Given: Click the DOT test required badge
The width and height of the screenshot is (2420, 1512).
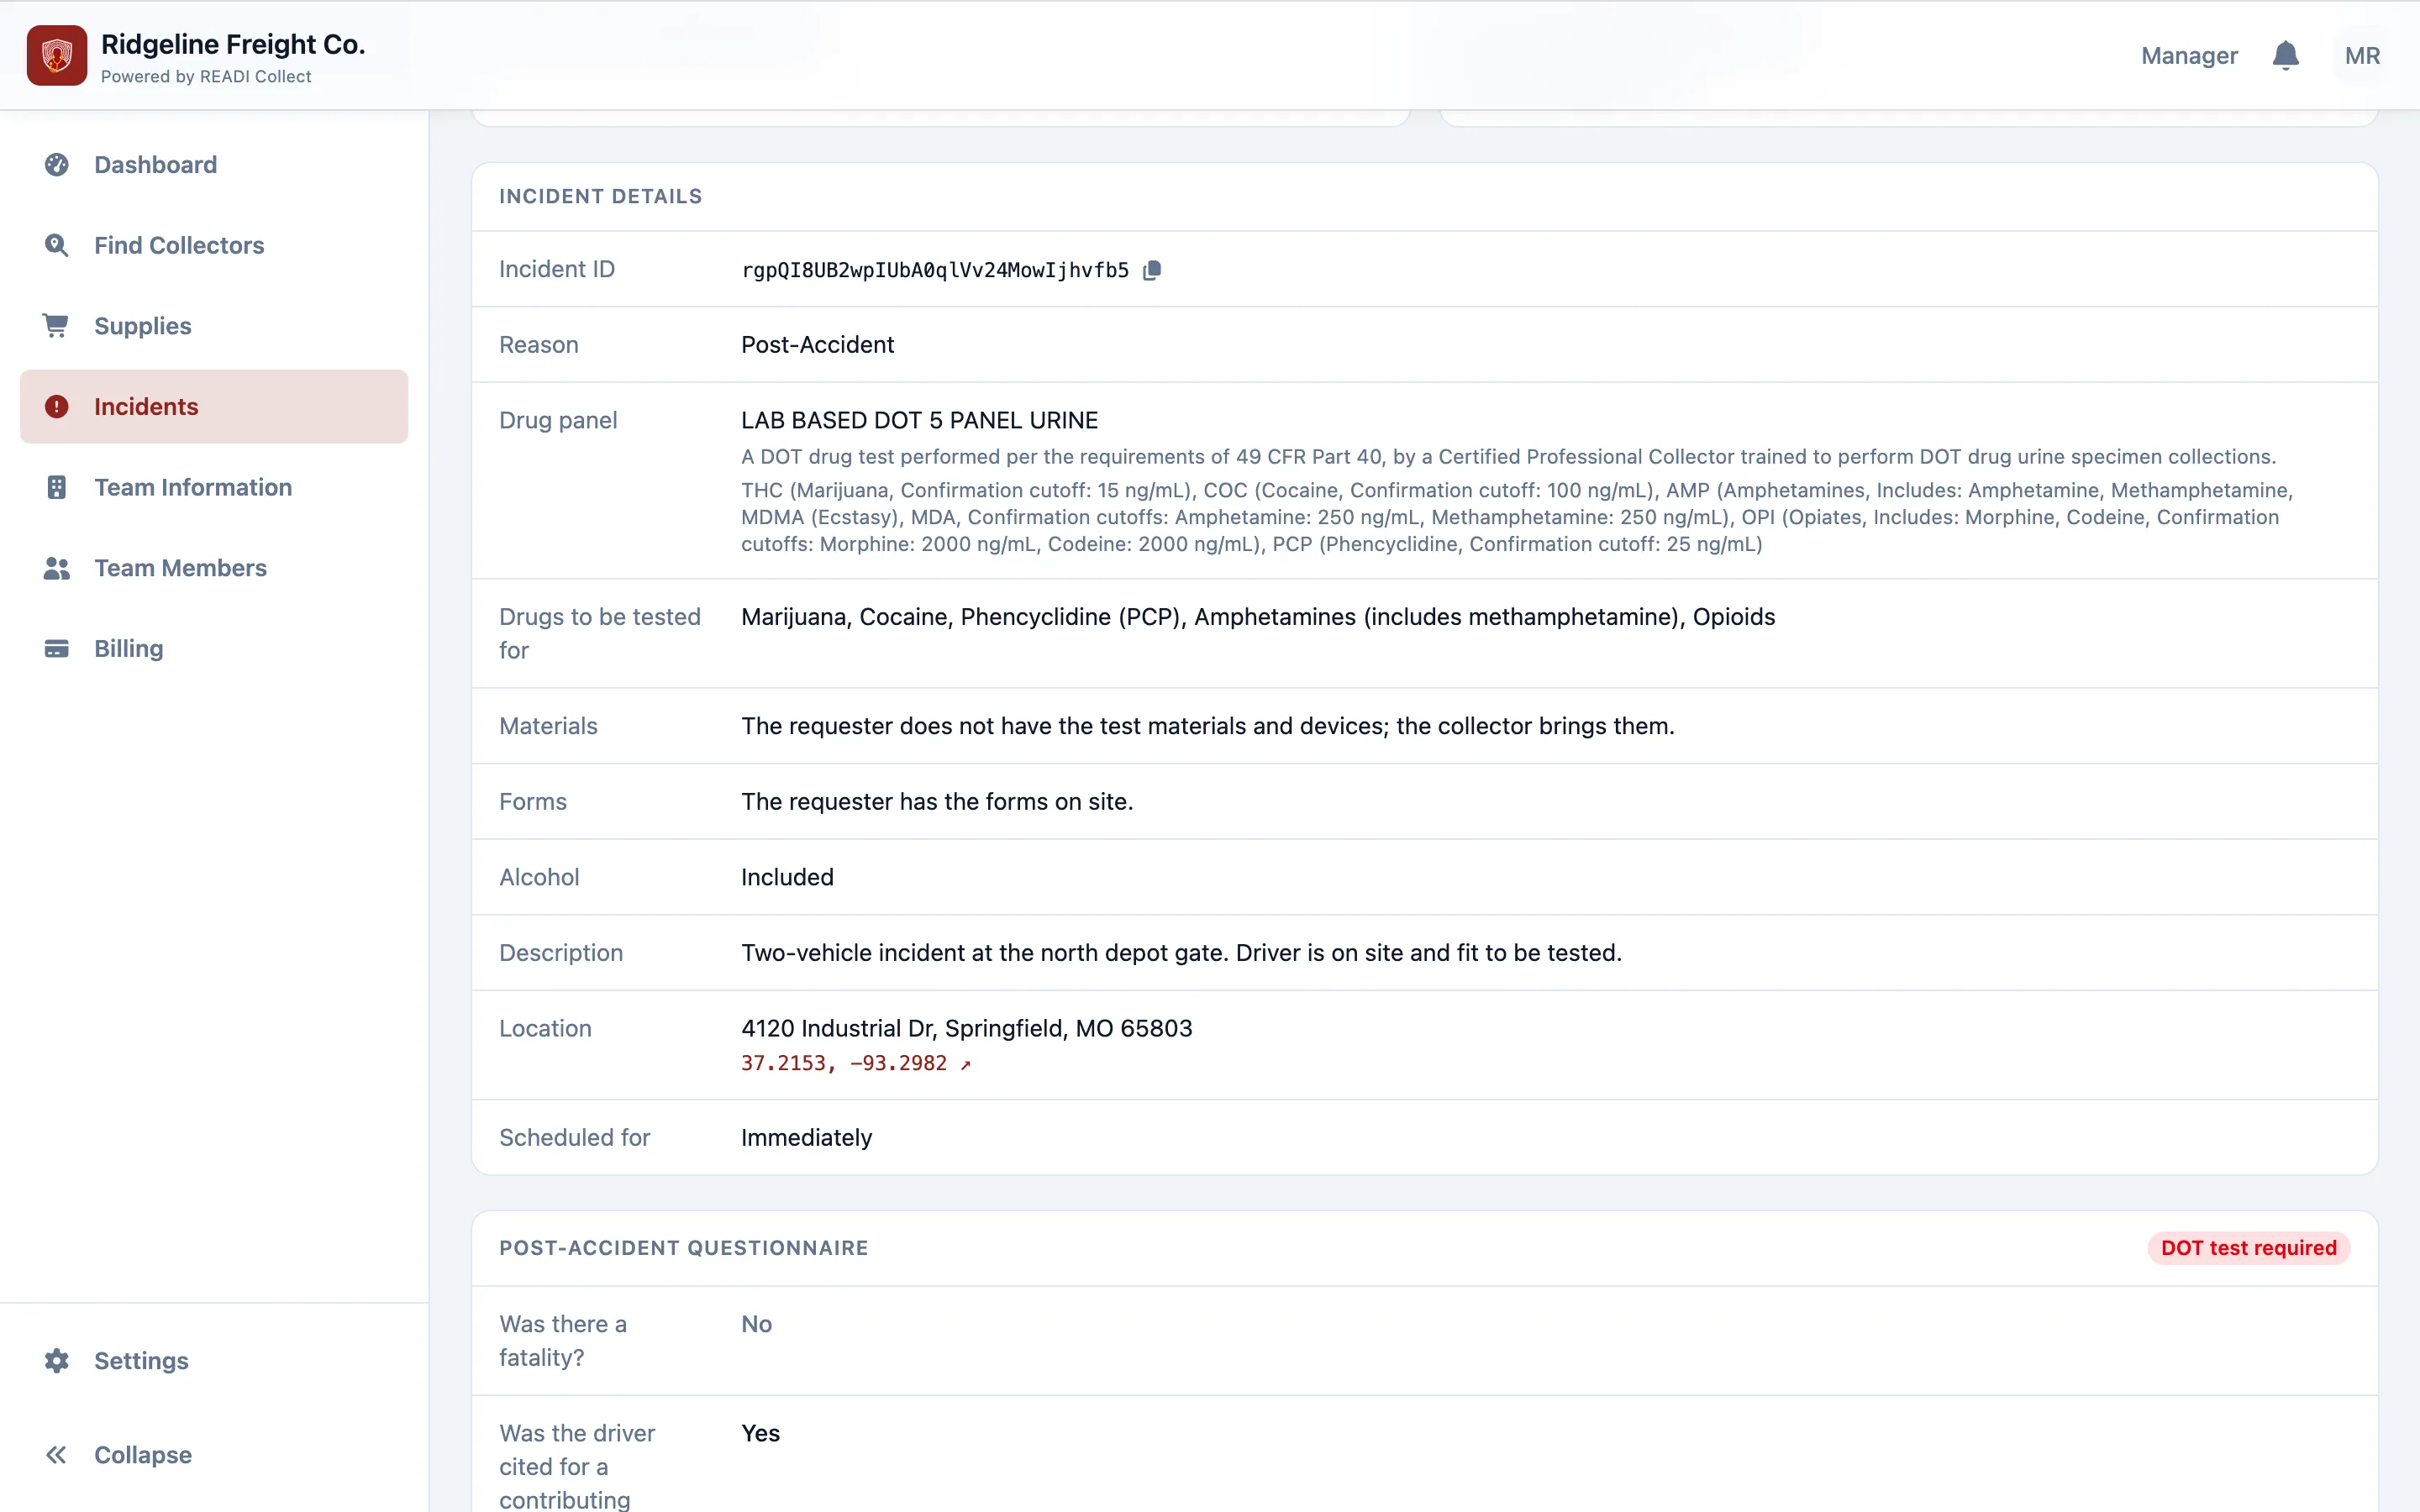Looking at the screenshot, I should tap(2248, 1248).
